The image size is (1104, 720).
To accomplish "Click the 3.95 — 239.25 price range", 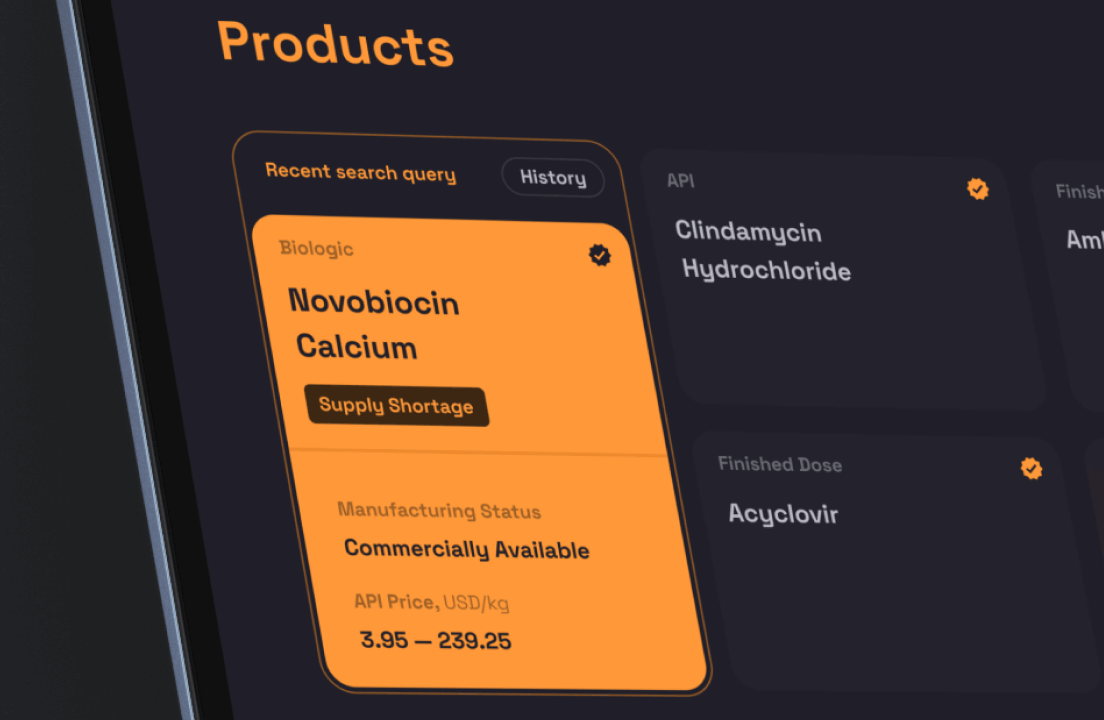I will (x=435, y=640).
